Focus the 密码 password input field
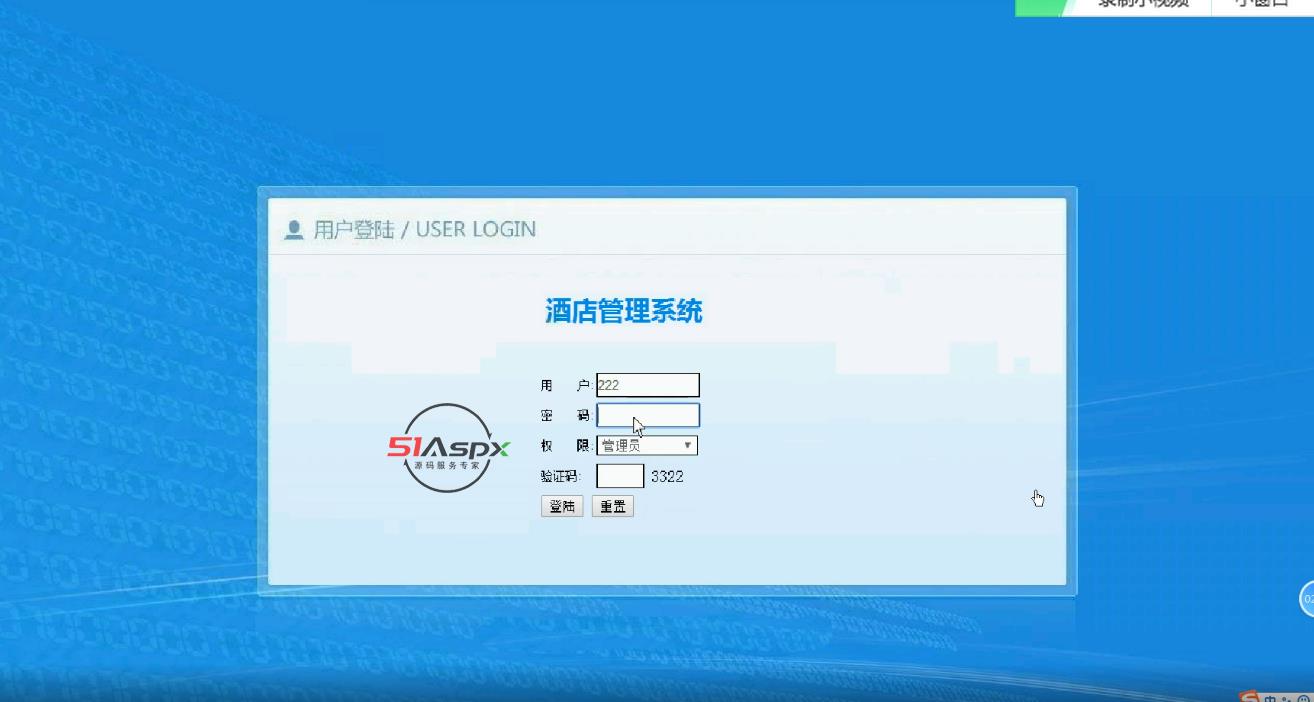Image resolution: width=1314 pixels, height=702 pixels. 648,415
